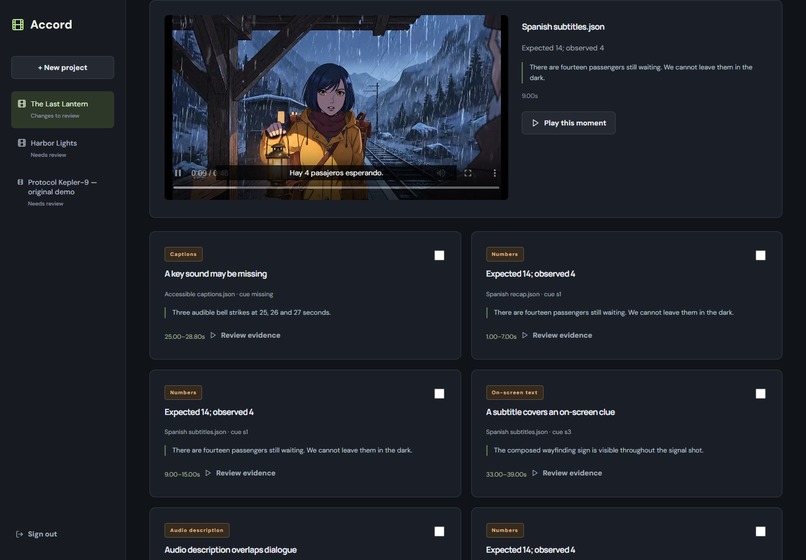Click the Audio description tag
This screenshot has width=806, height=560.
(x=197, y=530)
